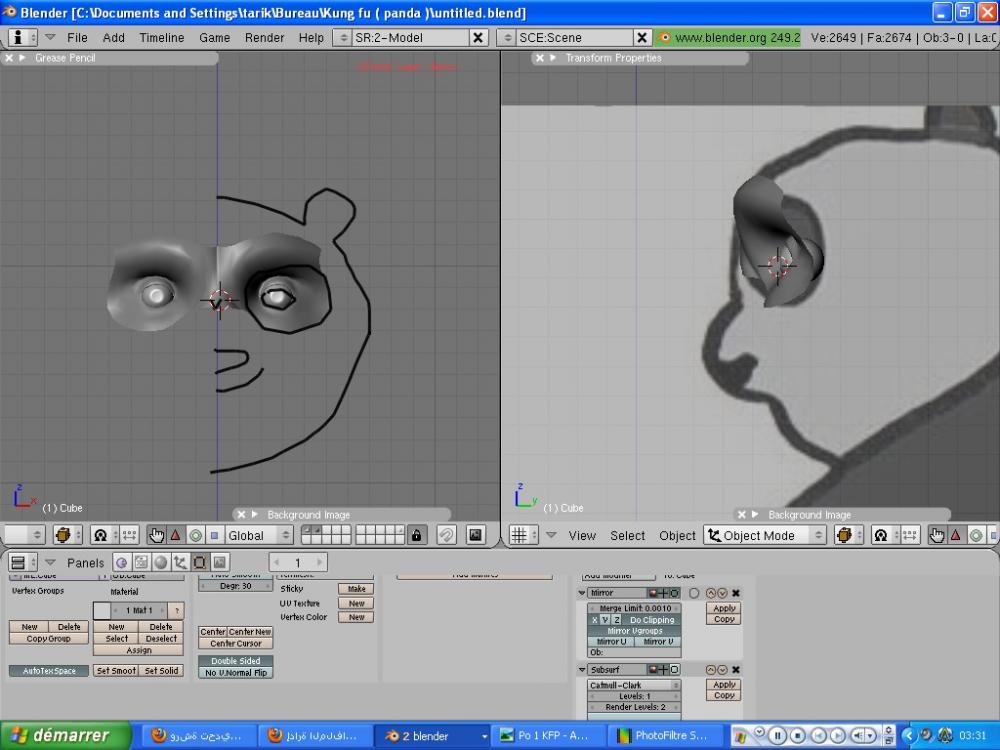The image size is (1000, 750).
Task: Toggle Mirror modifier render enable icon
Action: click(653, 593)
